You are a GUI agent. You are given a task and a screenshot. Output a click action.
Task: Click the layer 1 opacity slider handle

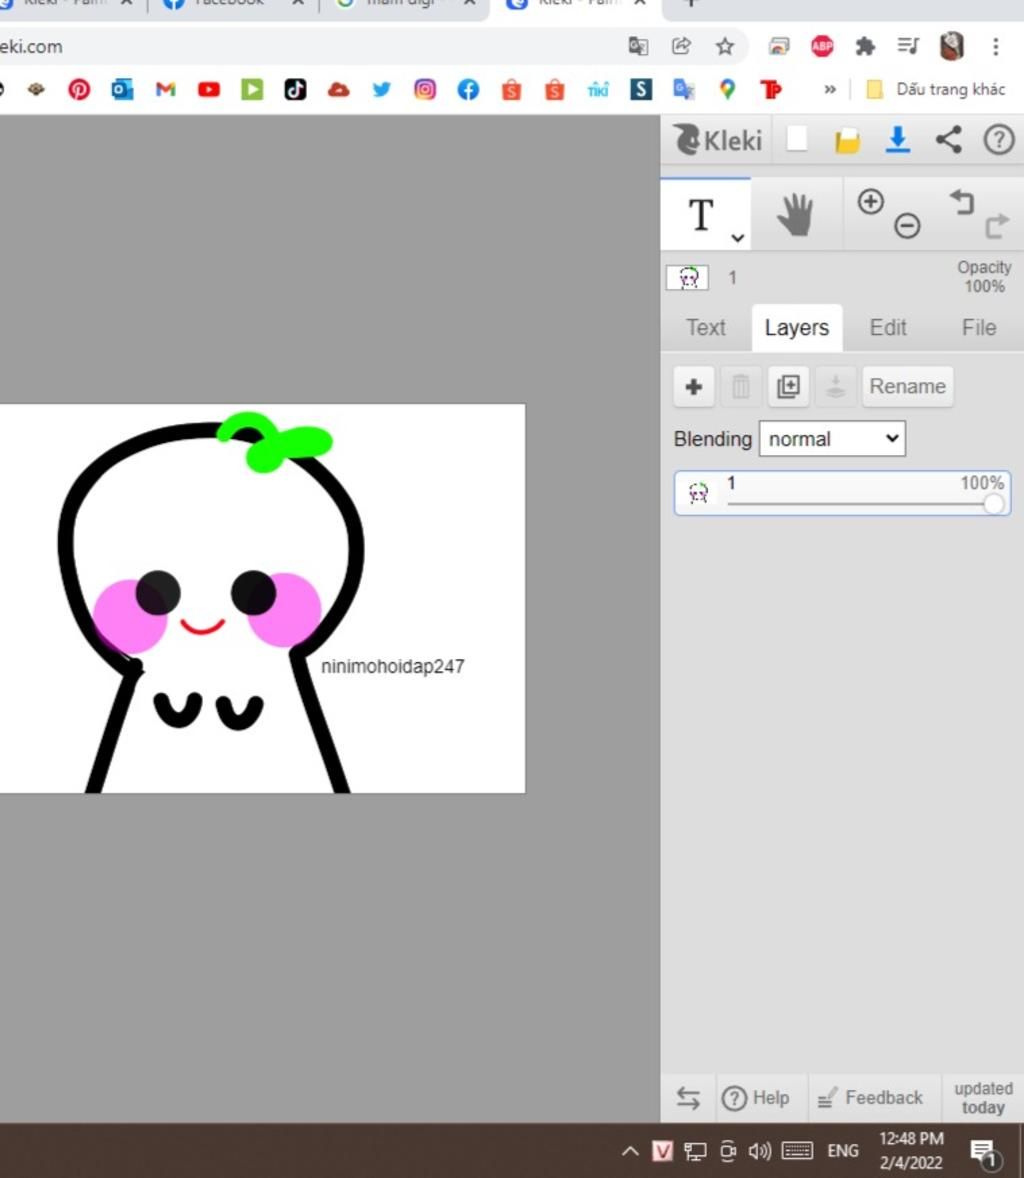pos(993,503)
